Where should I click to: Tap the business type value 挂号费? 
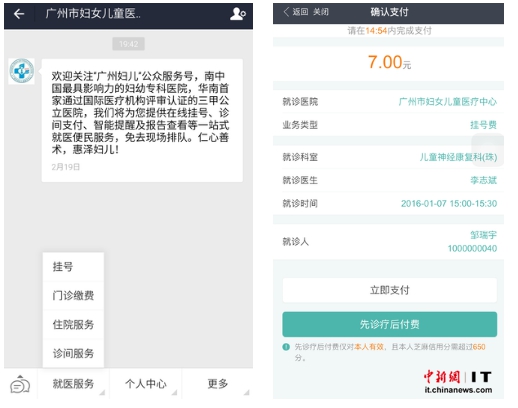[x=483, y=125]
